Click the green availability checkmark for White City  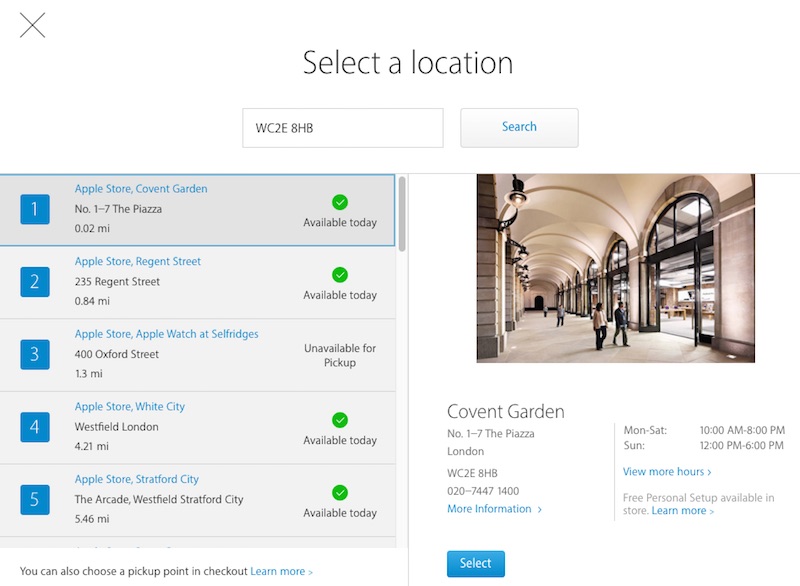pyautogui.click(x=340, y=420)
